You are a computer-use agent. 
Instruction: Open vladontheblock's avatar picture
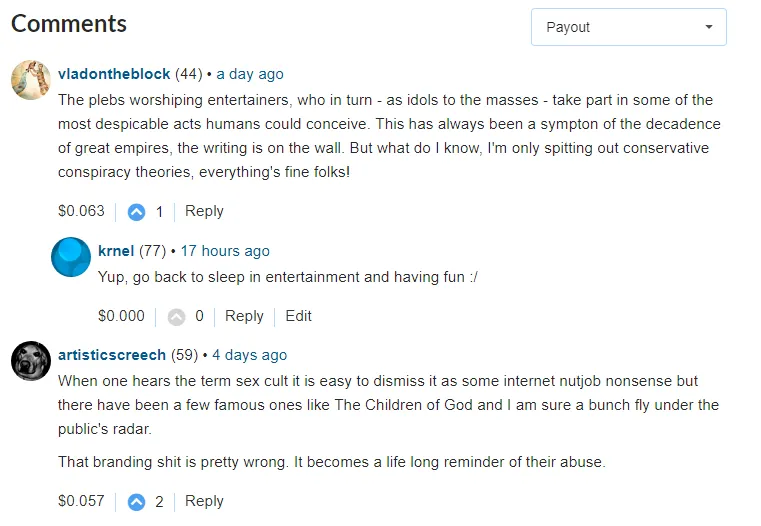31,80
